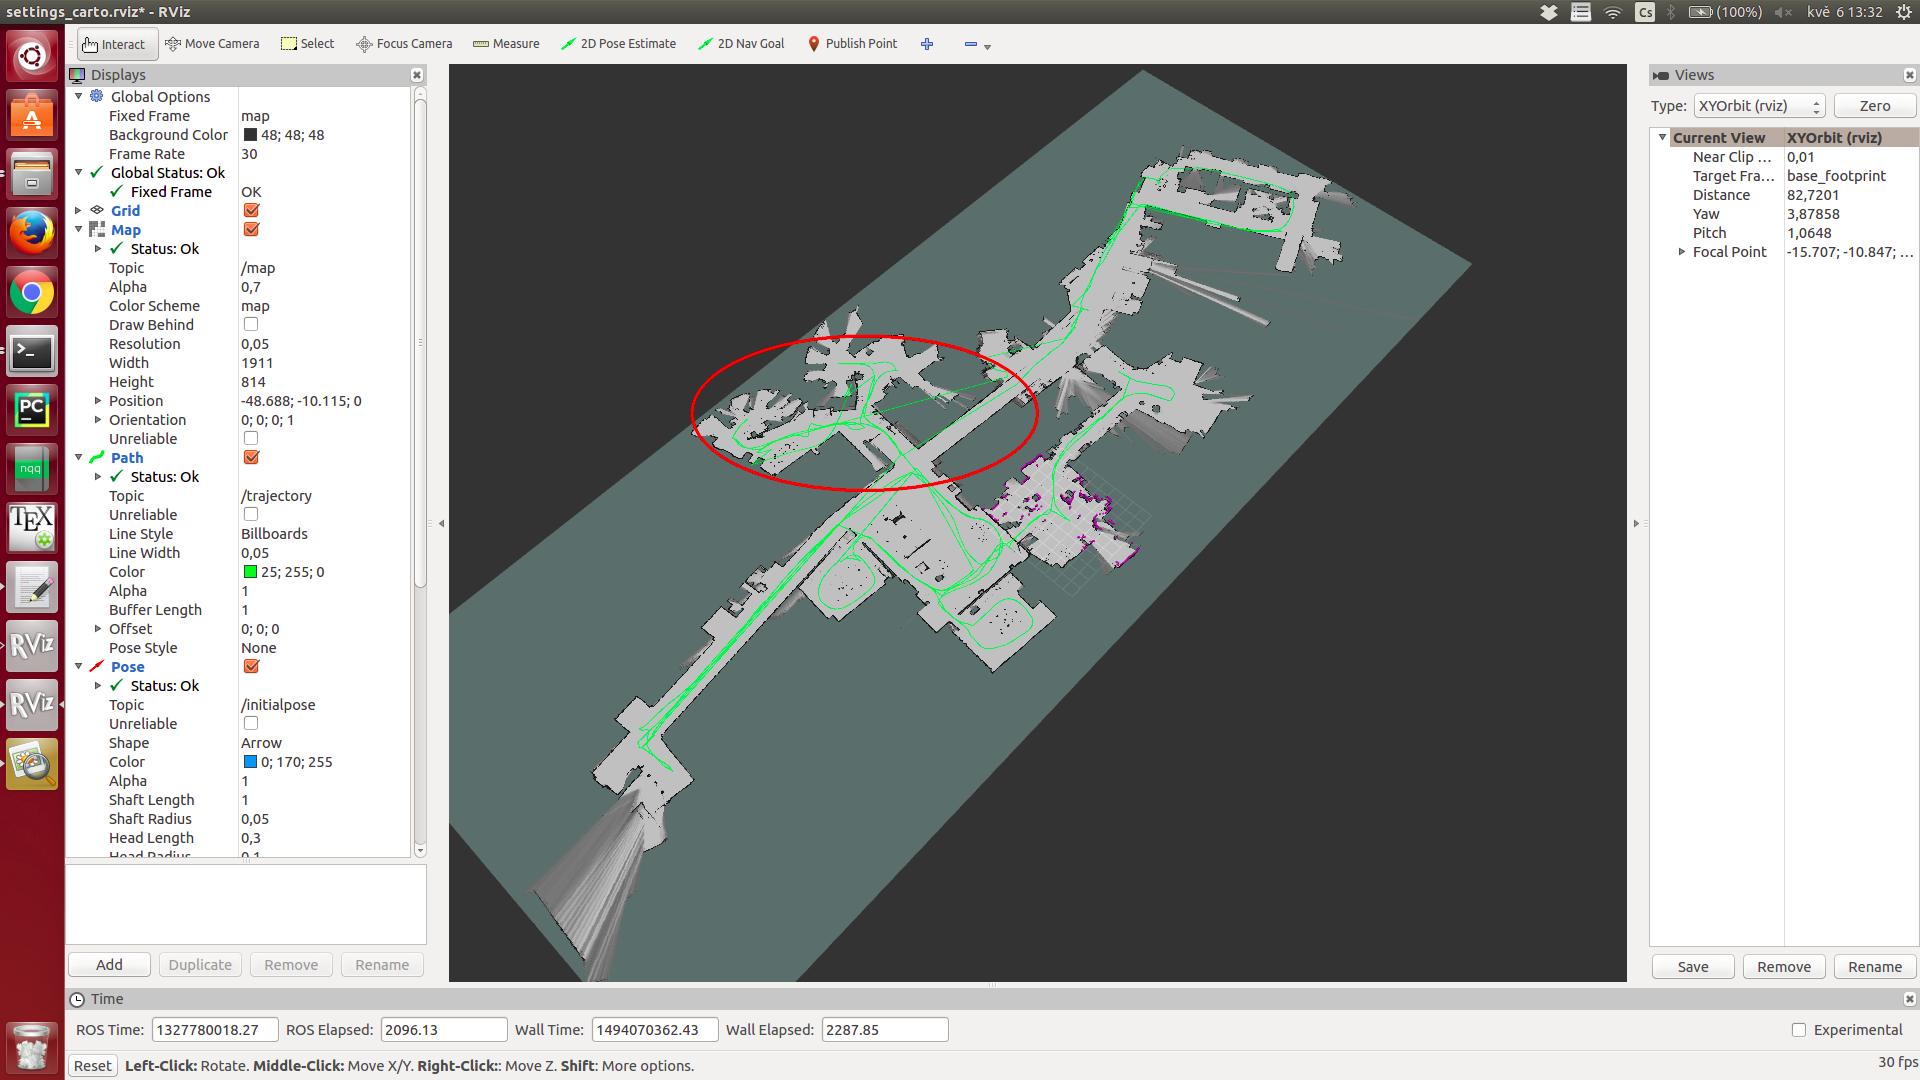Open PyCharm from the dock
1920x1080 pixels.
[x=32, y=410]
